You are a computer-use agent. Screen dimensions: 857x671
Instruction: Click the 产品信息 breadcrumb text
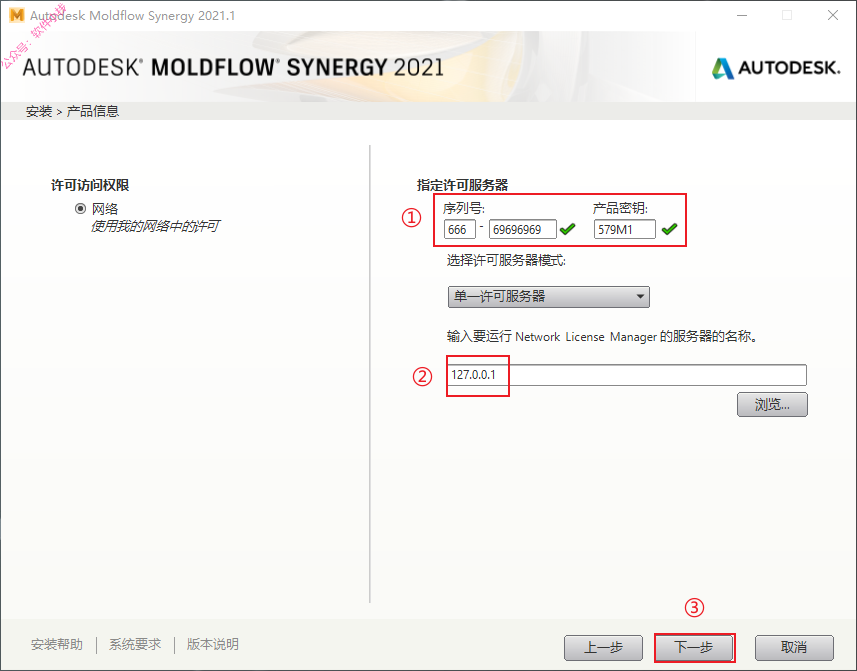pos(92,111)
